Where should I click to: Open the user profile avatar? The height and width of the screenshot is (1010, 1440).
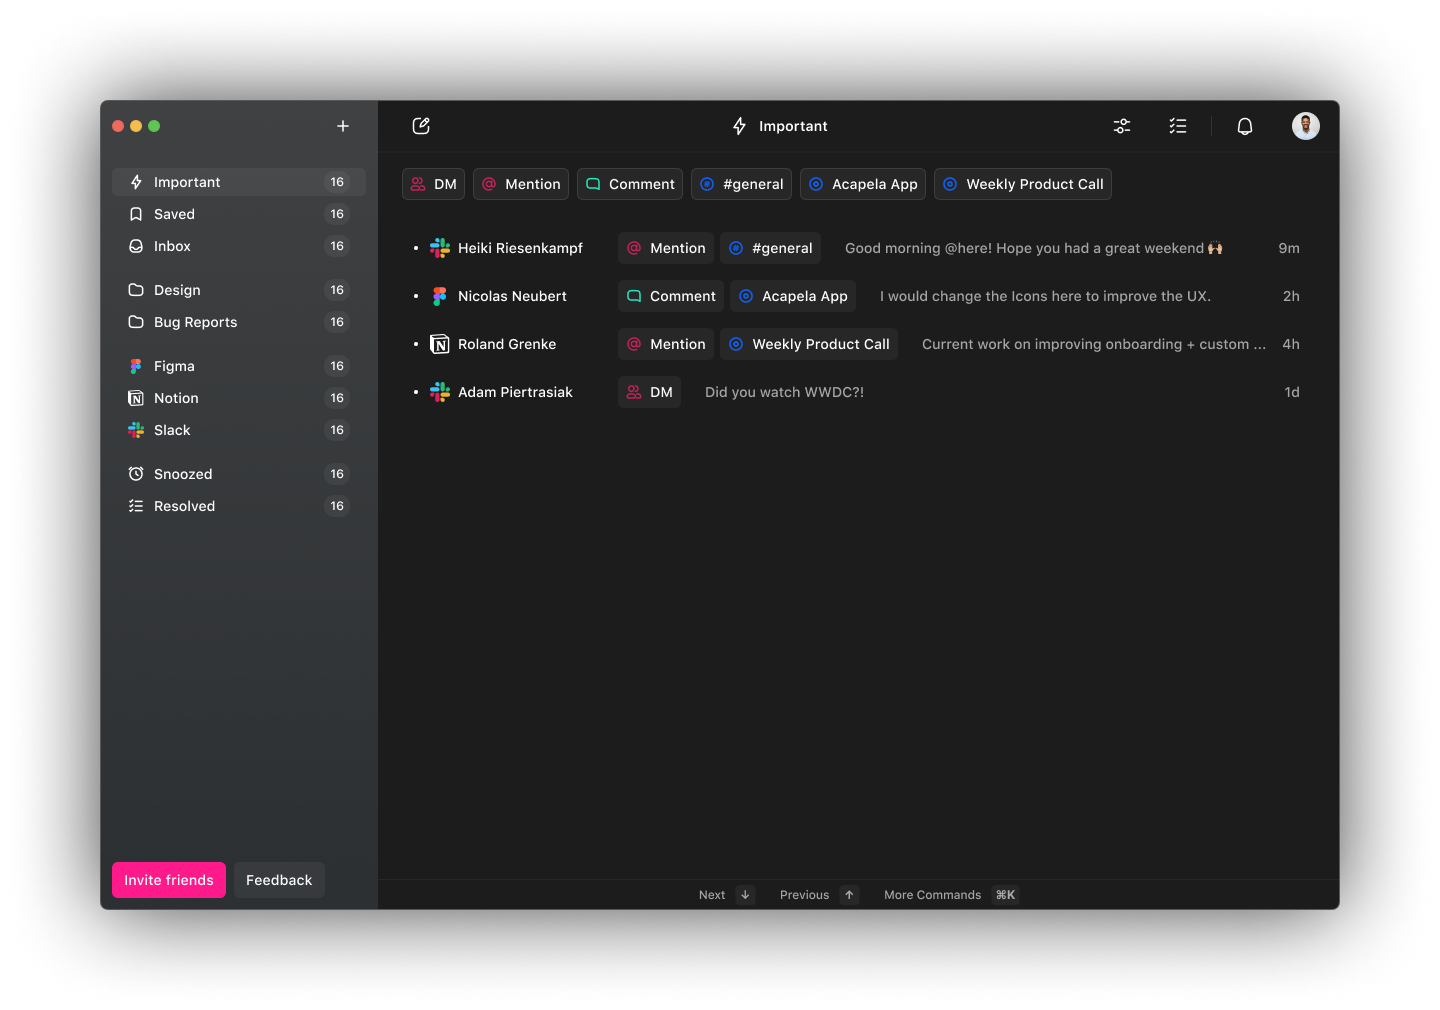[x=1306, y=126]
